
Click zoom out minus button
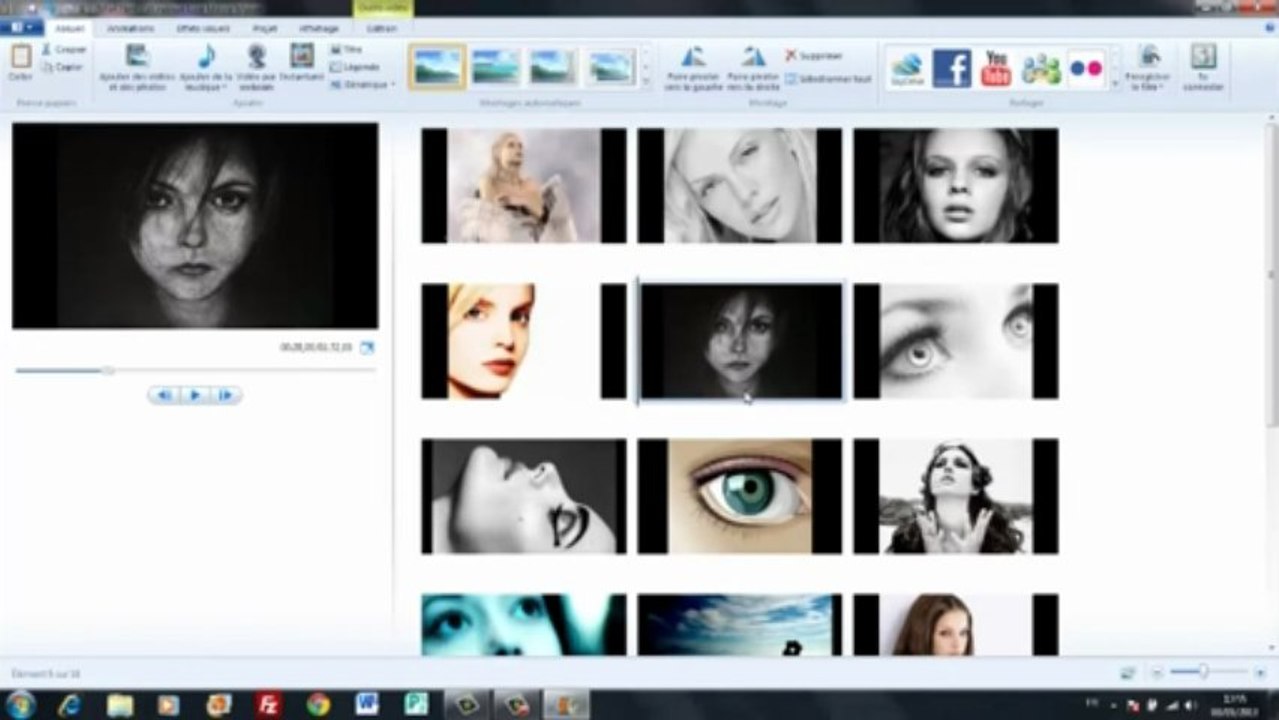pyautogui.click(x=1157, y=673)
